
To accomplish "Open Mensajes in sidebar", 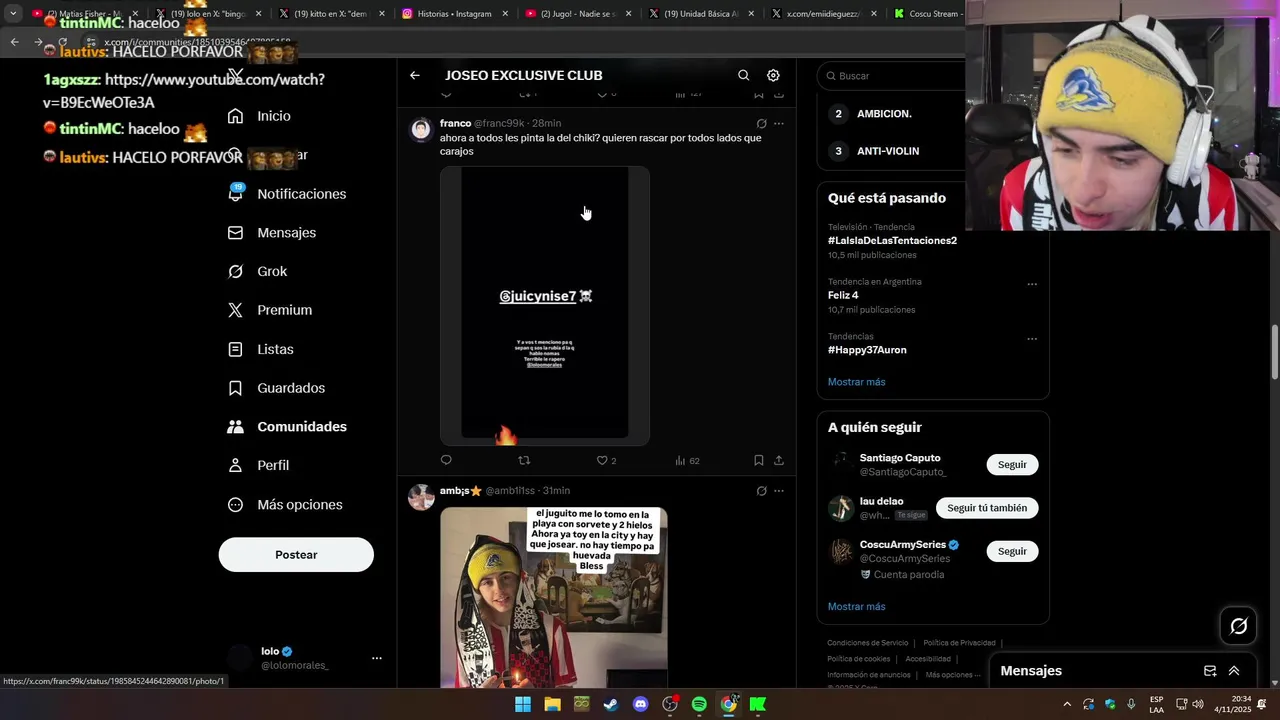I will (x=272, y=233).
